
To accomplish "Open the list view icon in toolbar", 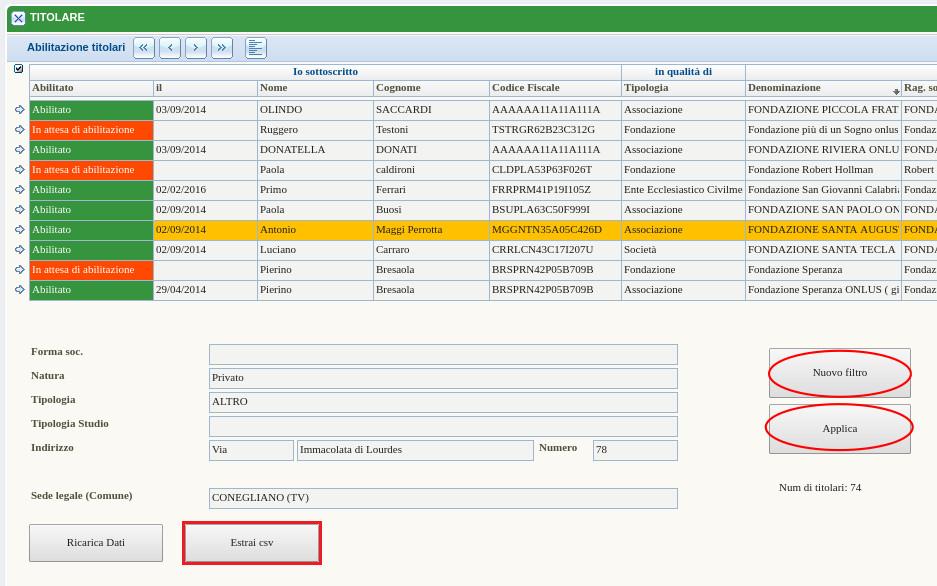I will 256,47.
